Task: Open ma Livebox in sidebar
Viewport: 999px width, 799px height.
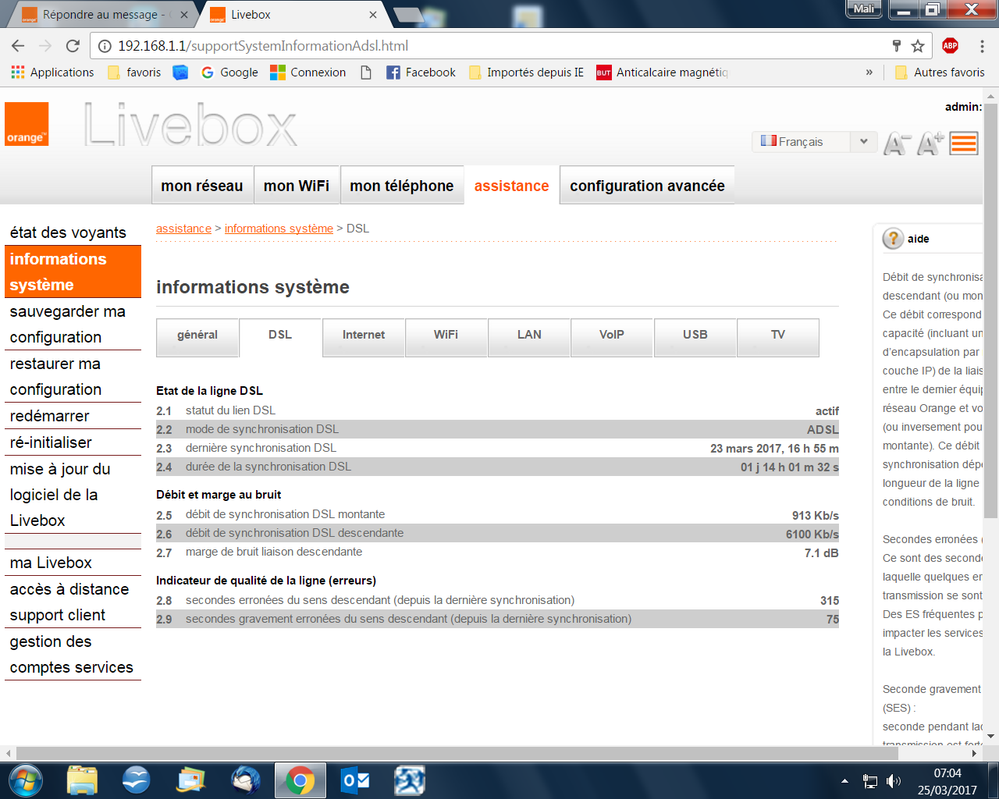Action: 51,563
